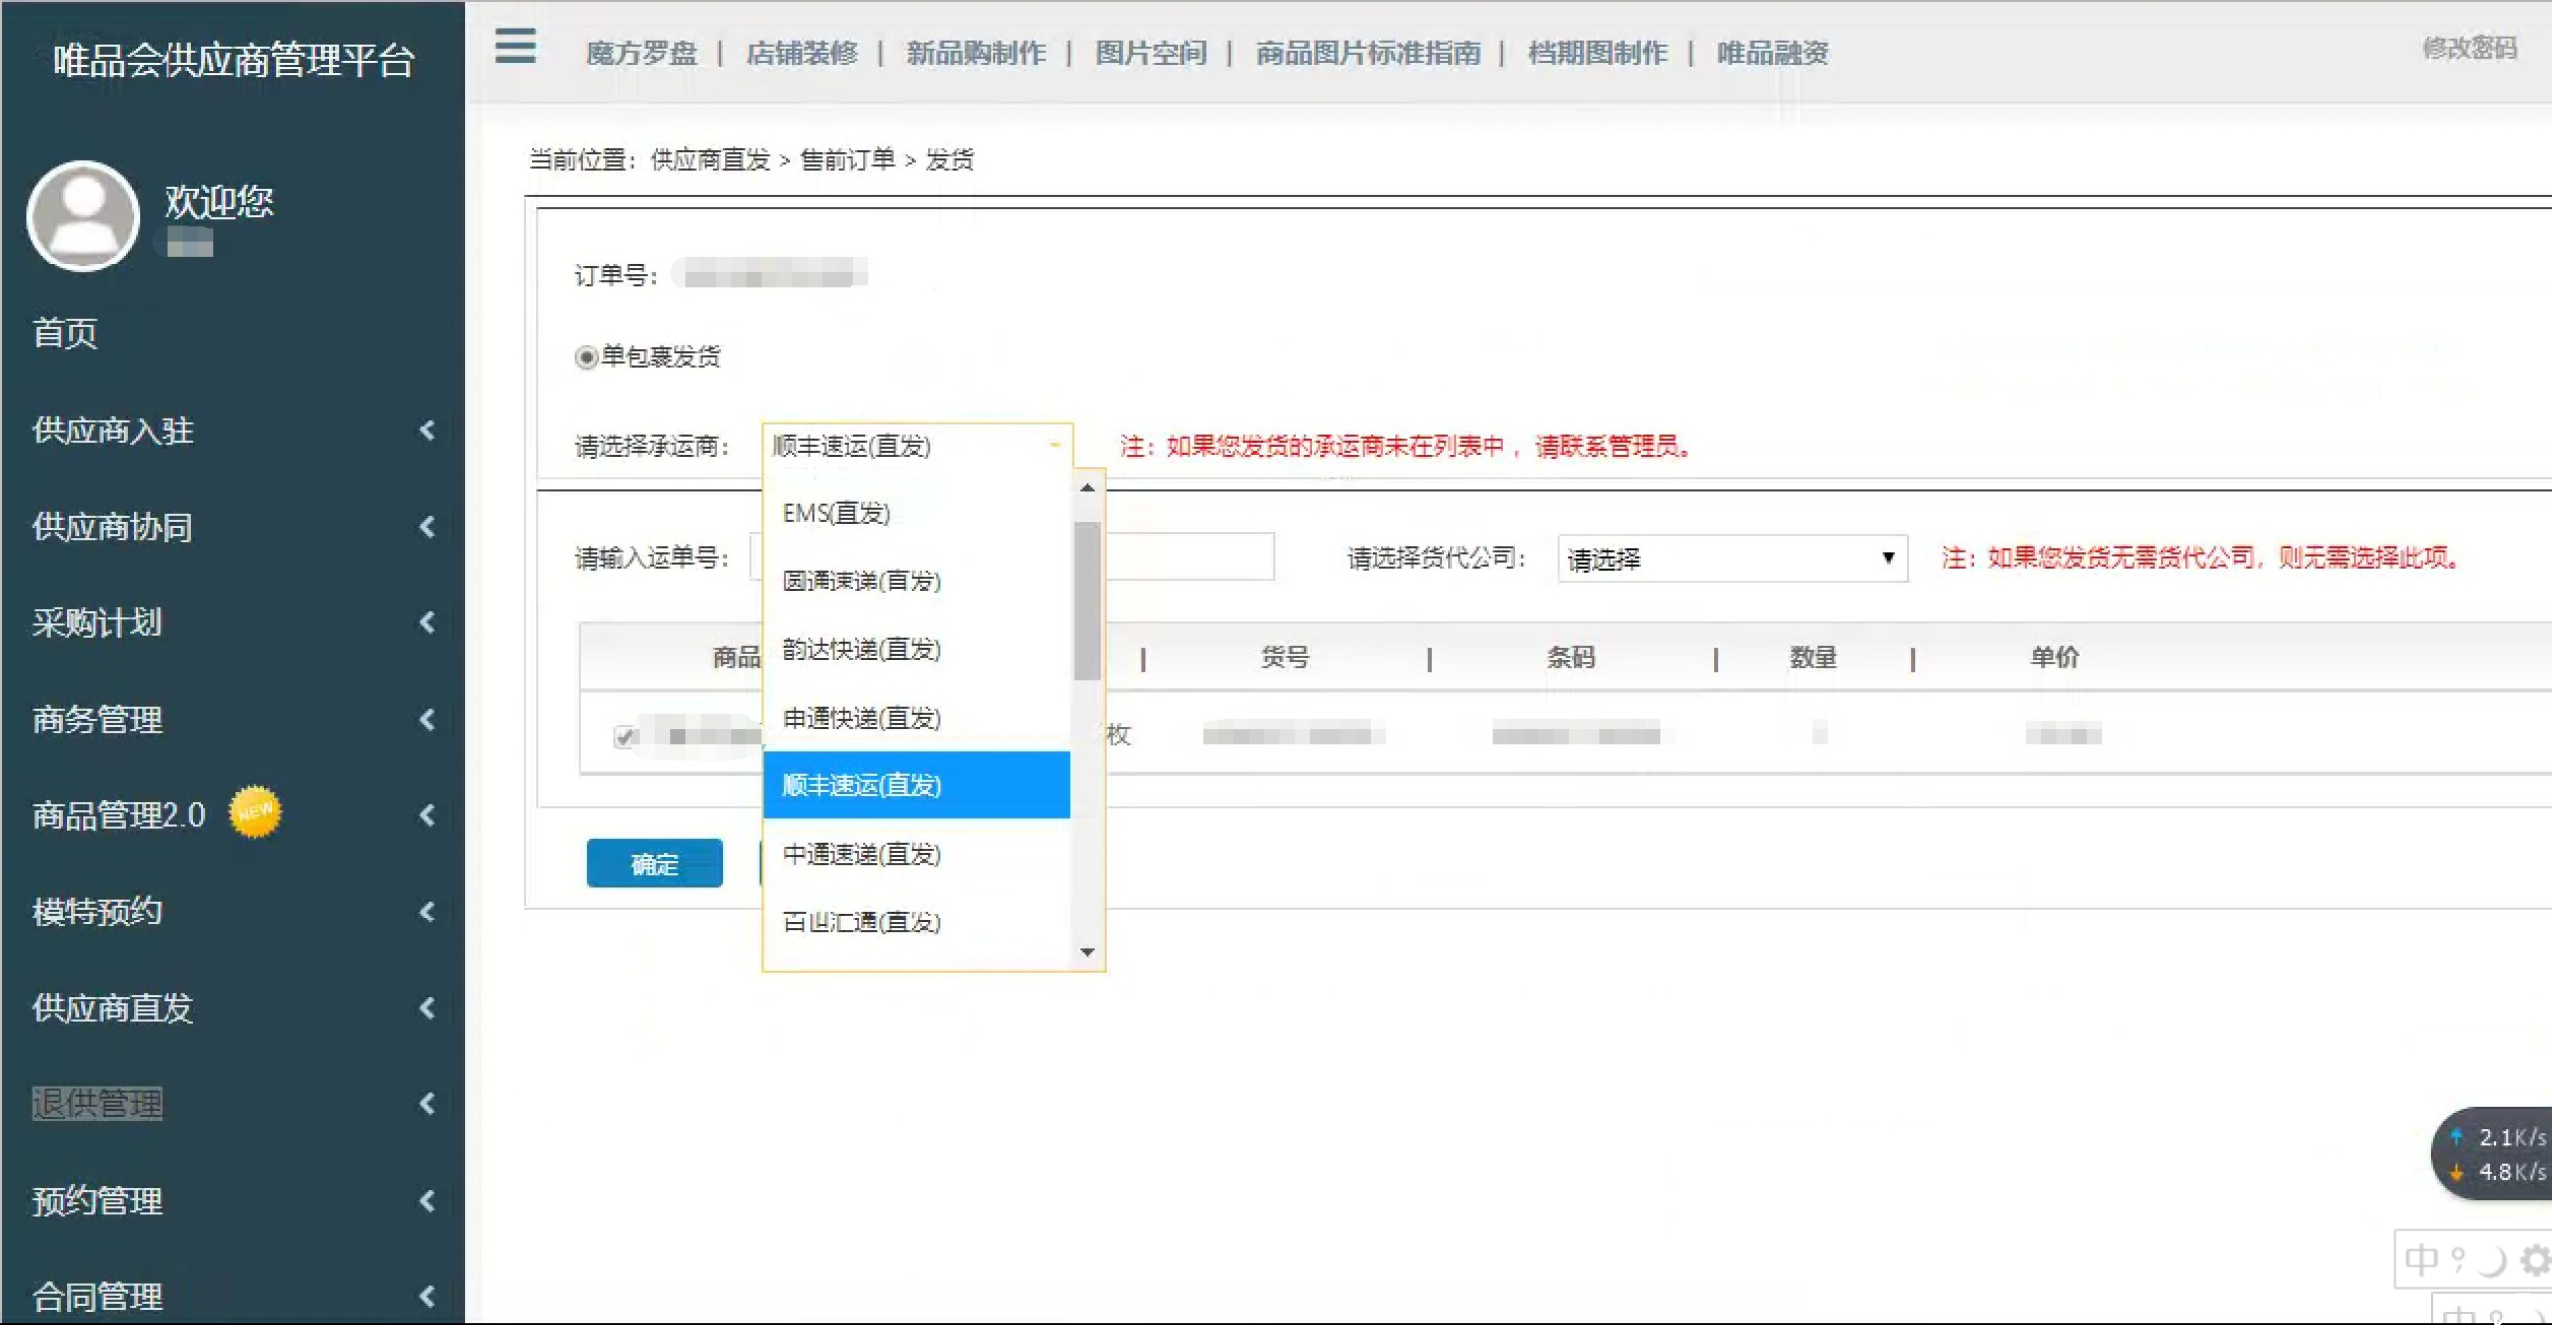Image resolution: width=2552 pixels, height=1325 pixels.
Task: Choose 百世汇通(直发) from carrier list
Action: pos(917,922)
